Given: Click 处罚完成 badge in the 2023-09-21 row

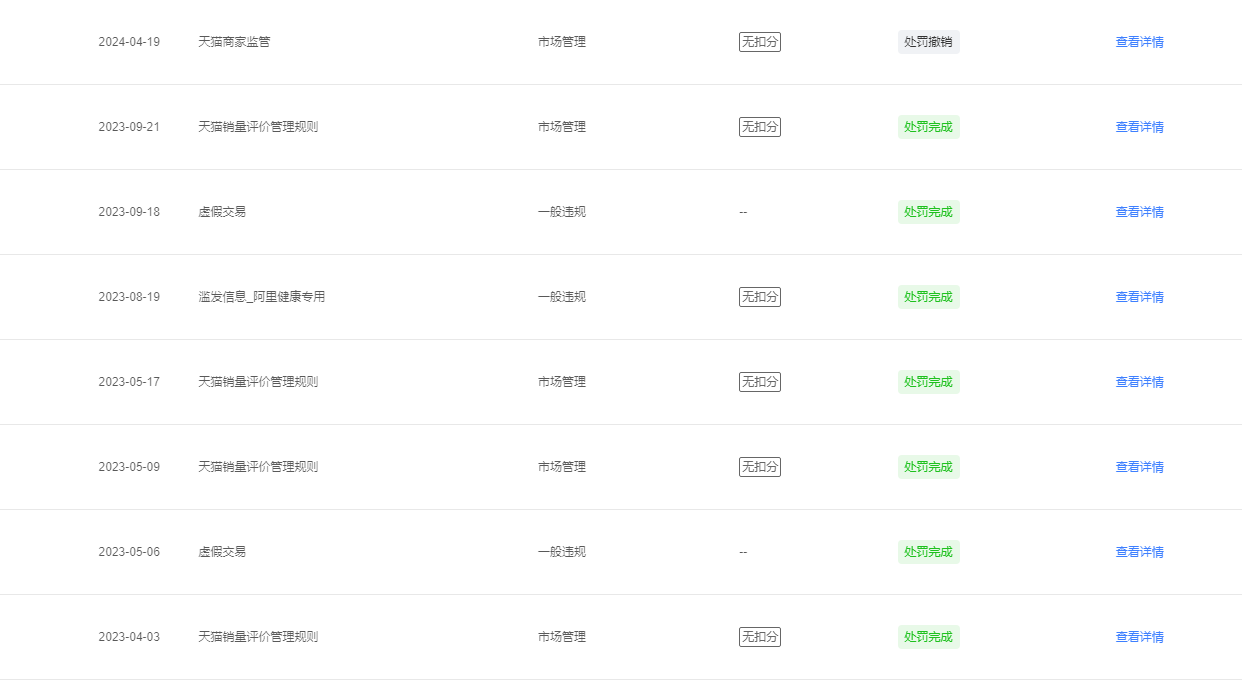Looking at the screenshot, I should point(928,127).
